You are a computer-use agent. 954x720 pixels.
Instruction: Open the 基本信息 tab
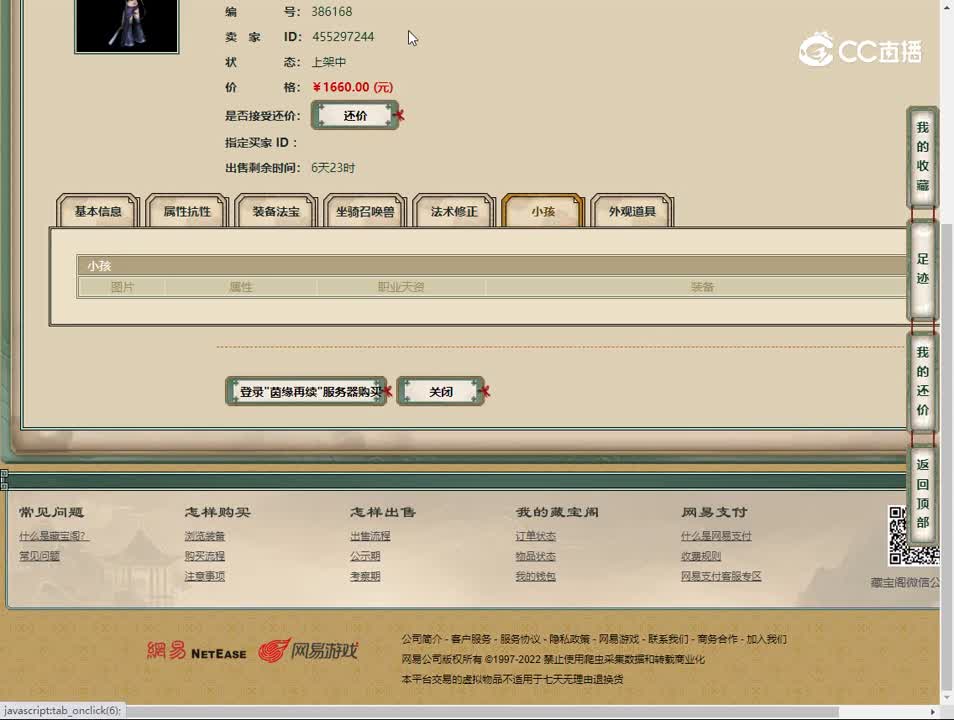[x=98, y=211]
